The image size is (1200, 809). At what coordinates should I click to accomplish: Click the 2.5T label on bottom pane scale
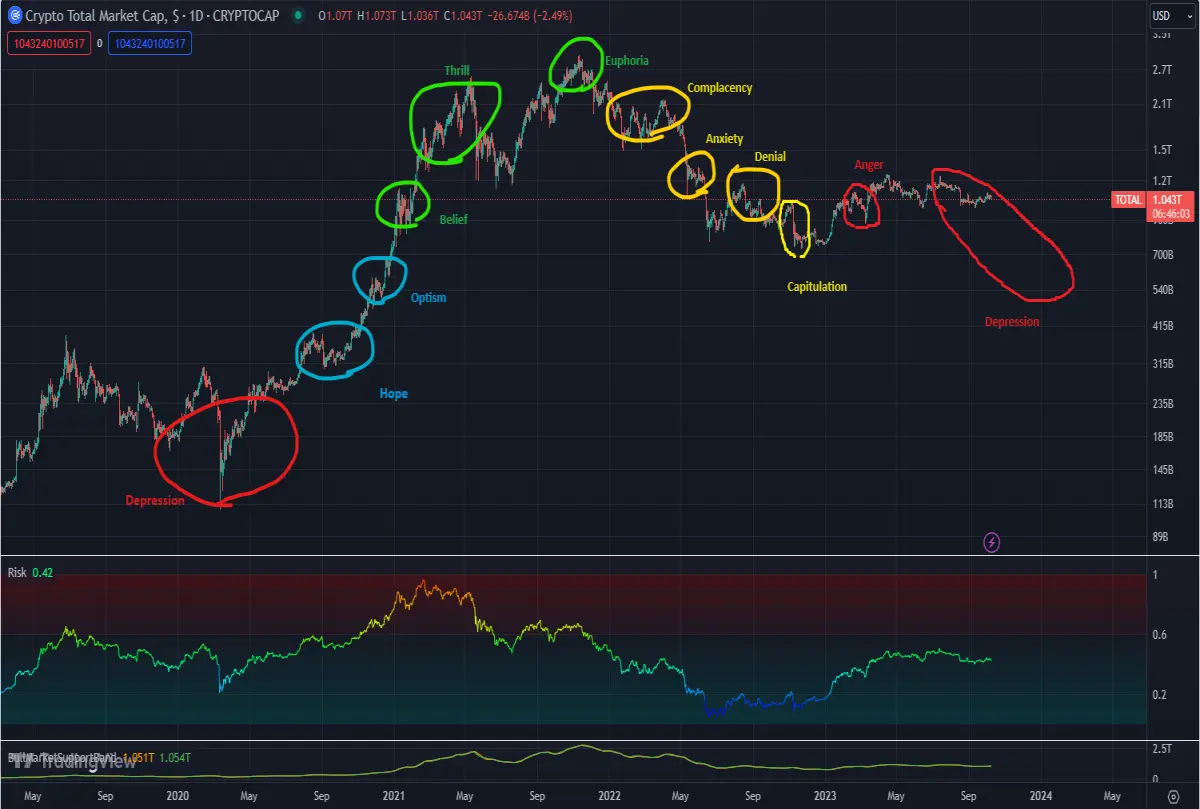pyautogui.click(x=1162, y=748)
